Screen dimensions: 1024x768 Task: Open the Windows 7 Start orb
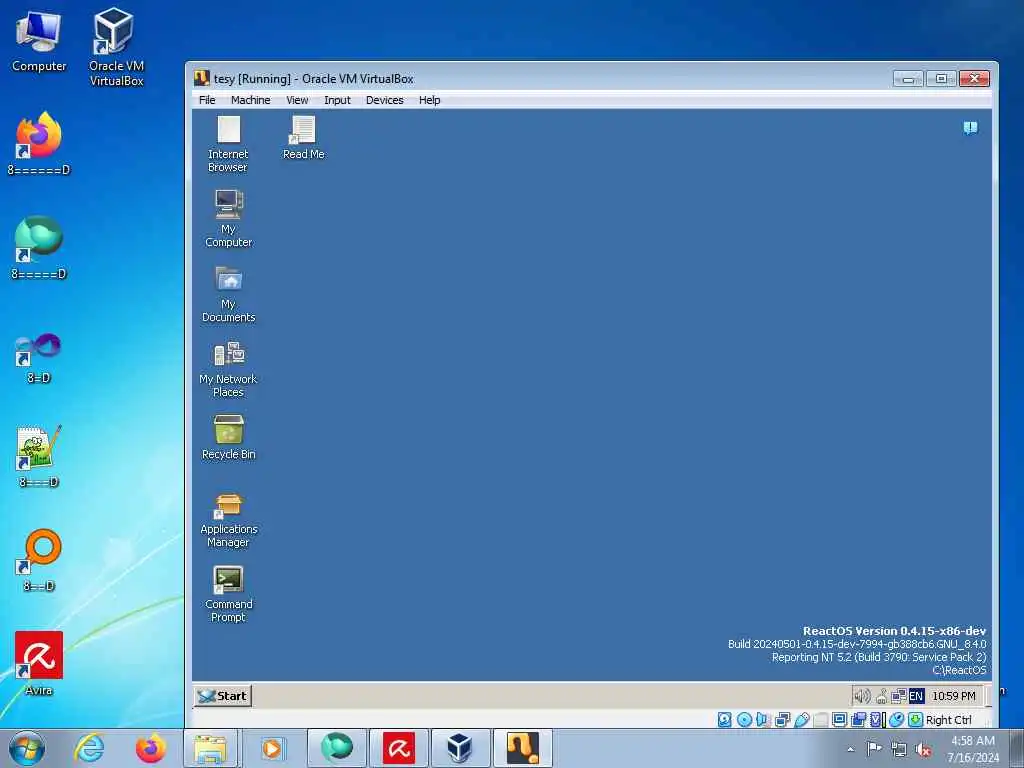[x=27, y=748]
